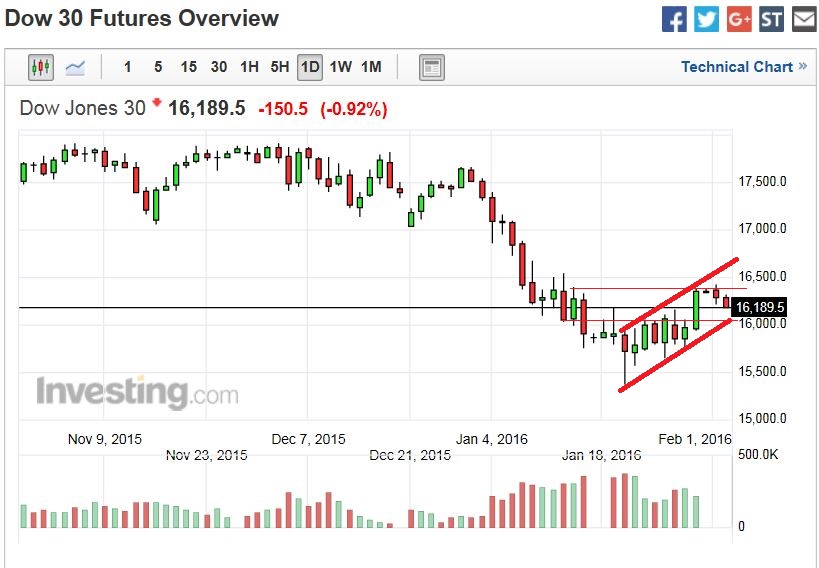Choose the 1W weekly interval
The image size is (819, 568).
click(341, 68)
